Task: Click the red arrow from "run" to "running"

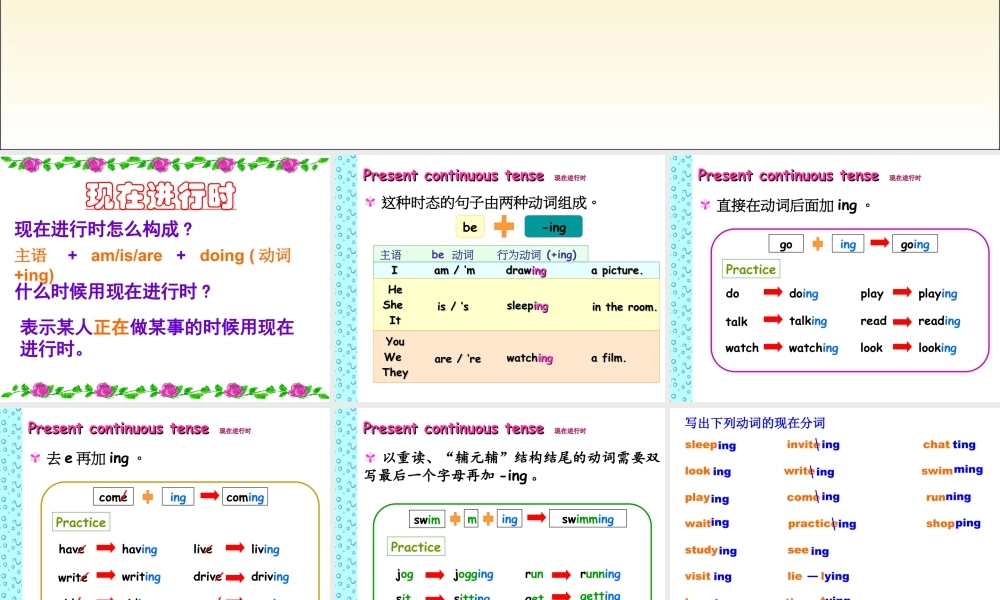Action: 560,574
